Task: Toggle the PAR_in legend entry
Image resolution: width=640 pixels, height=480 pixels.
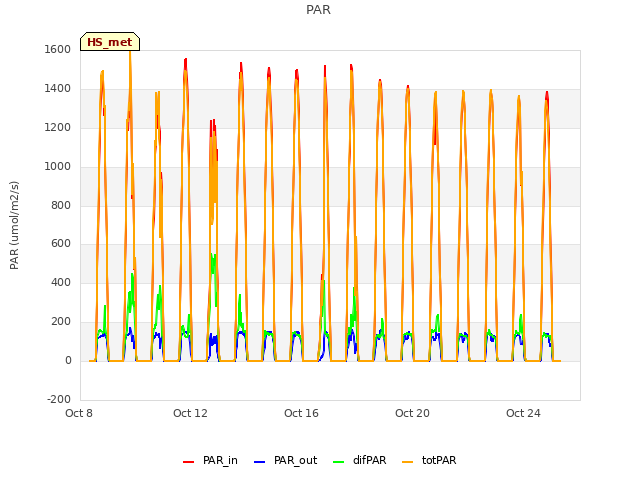Action: click(x=210, y=460)
